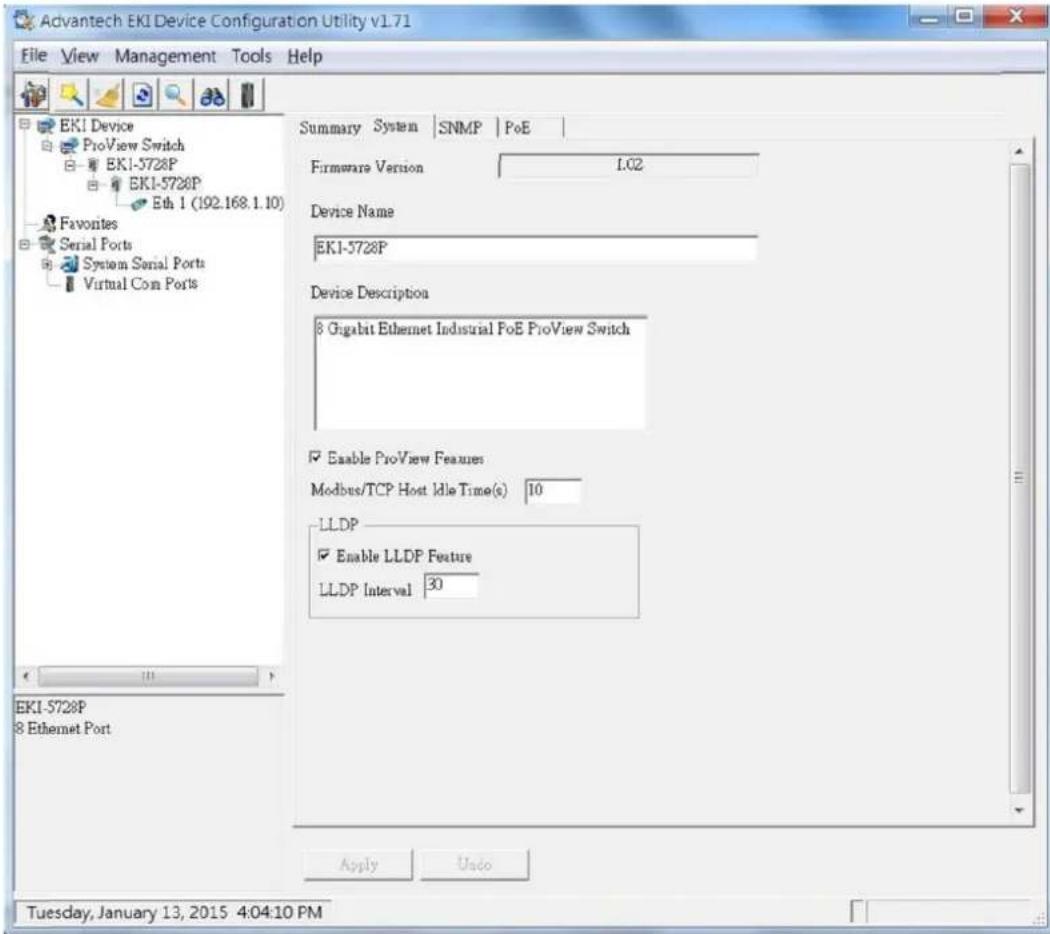Open the Tools menu
The image size is (1050, 934).
[252, 56]
